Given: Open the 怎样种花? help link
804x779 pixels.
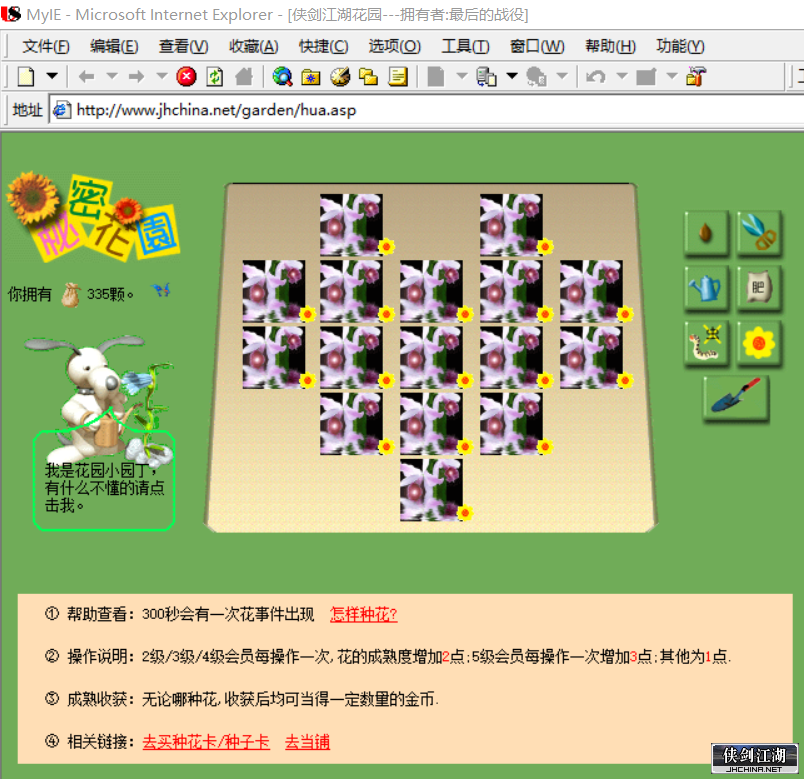Looking at the screenshot, I should point(364,614).
